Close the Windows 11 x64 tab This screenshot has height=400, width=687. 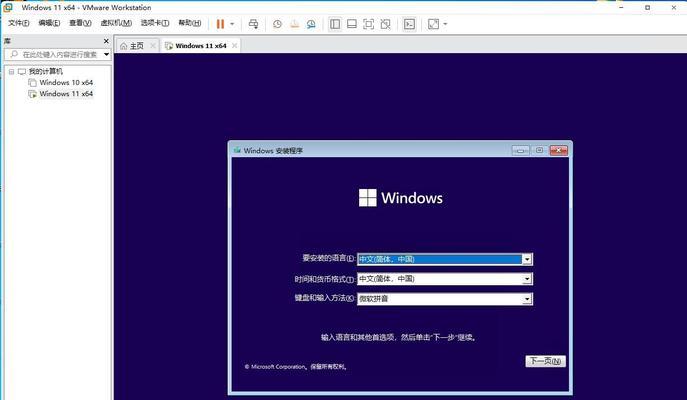pyautogui.click(x=234, y=46)
